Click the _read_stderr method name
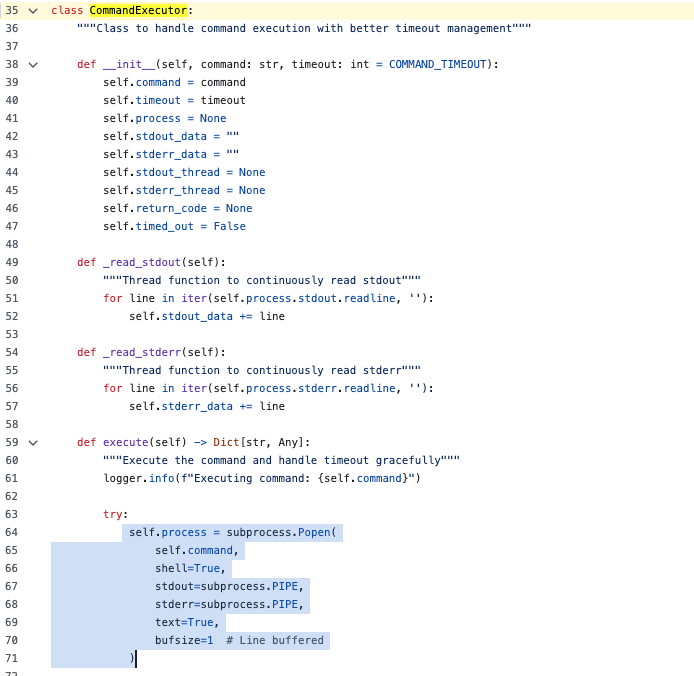Image resolution: width=694 pixels, height=676 pixels. point(142,352)
